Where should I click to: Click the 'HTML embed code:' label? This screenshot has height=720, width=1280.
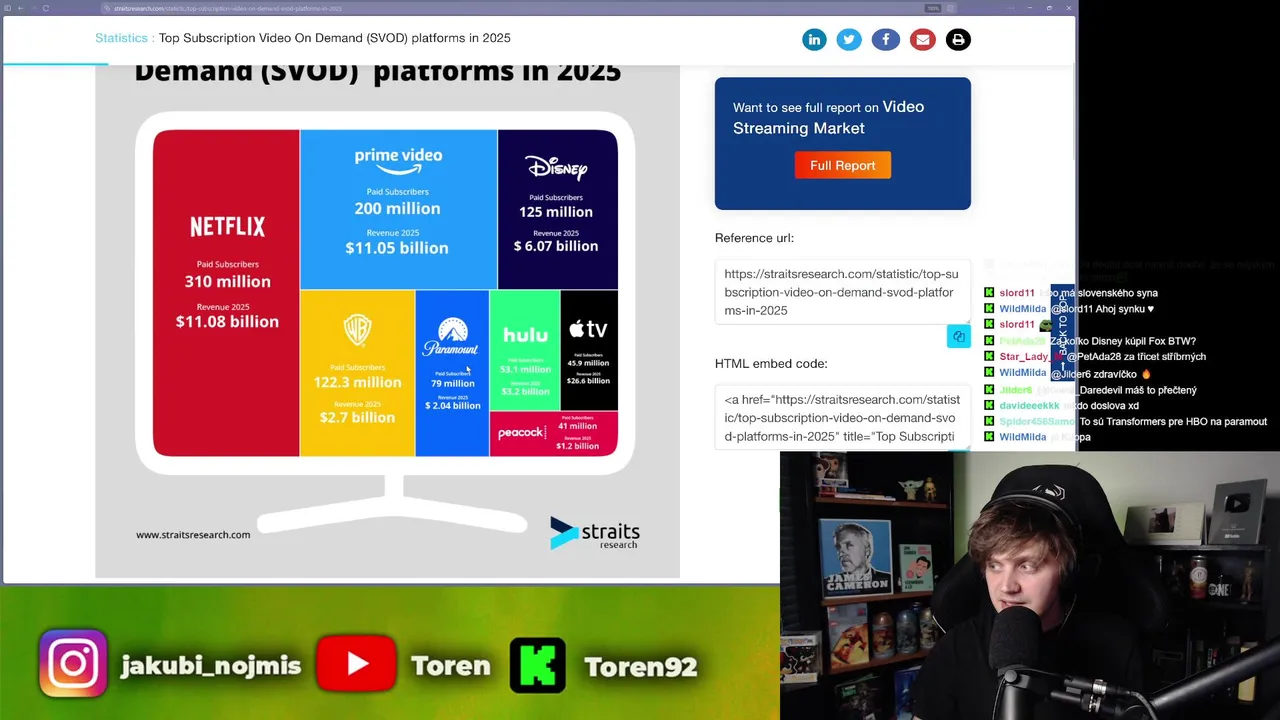click(x=771, y=364)
